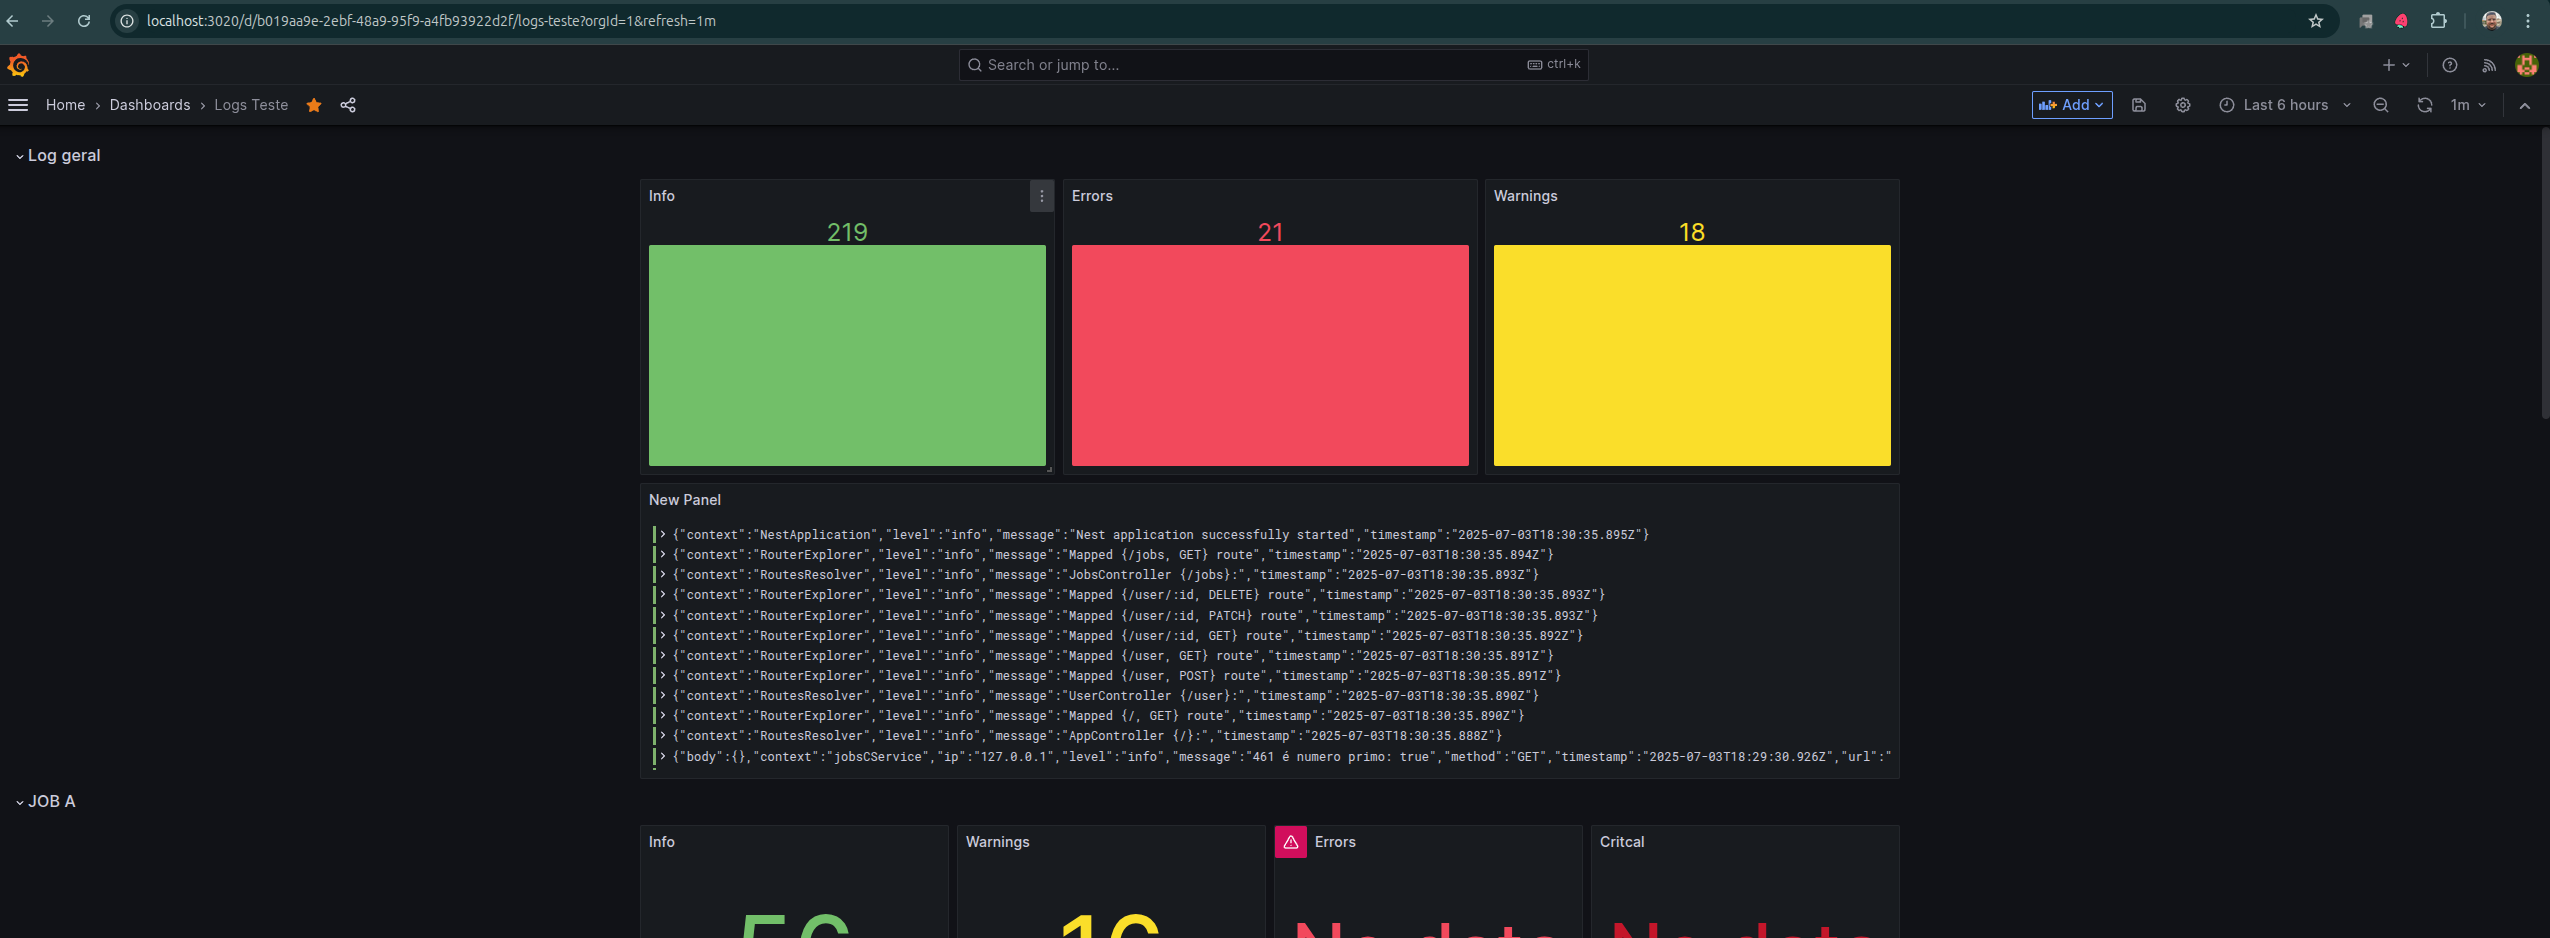Click the Warnings panel title in Log geral
This screenshot has width=2550, height=938.
(1525, 196)
